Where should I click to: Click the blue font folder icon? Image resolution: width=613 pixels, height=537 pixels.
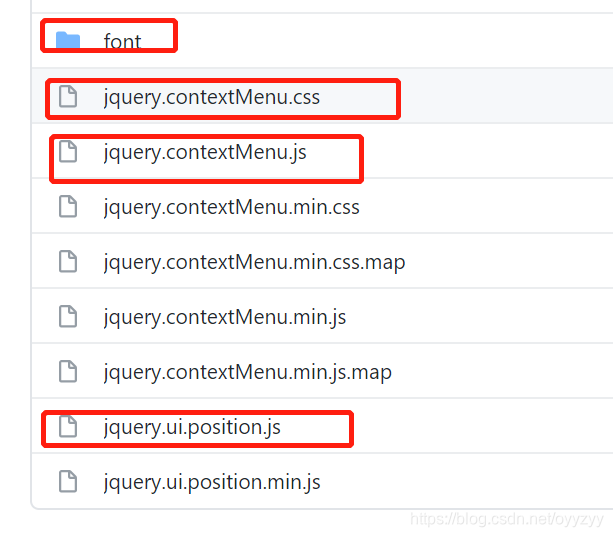[x=68, y=41]
